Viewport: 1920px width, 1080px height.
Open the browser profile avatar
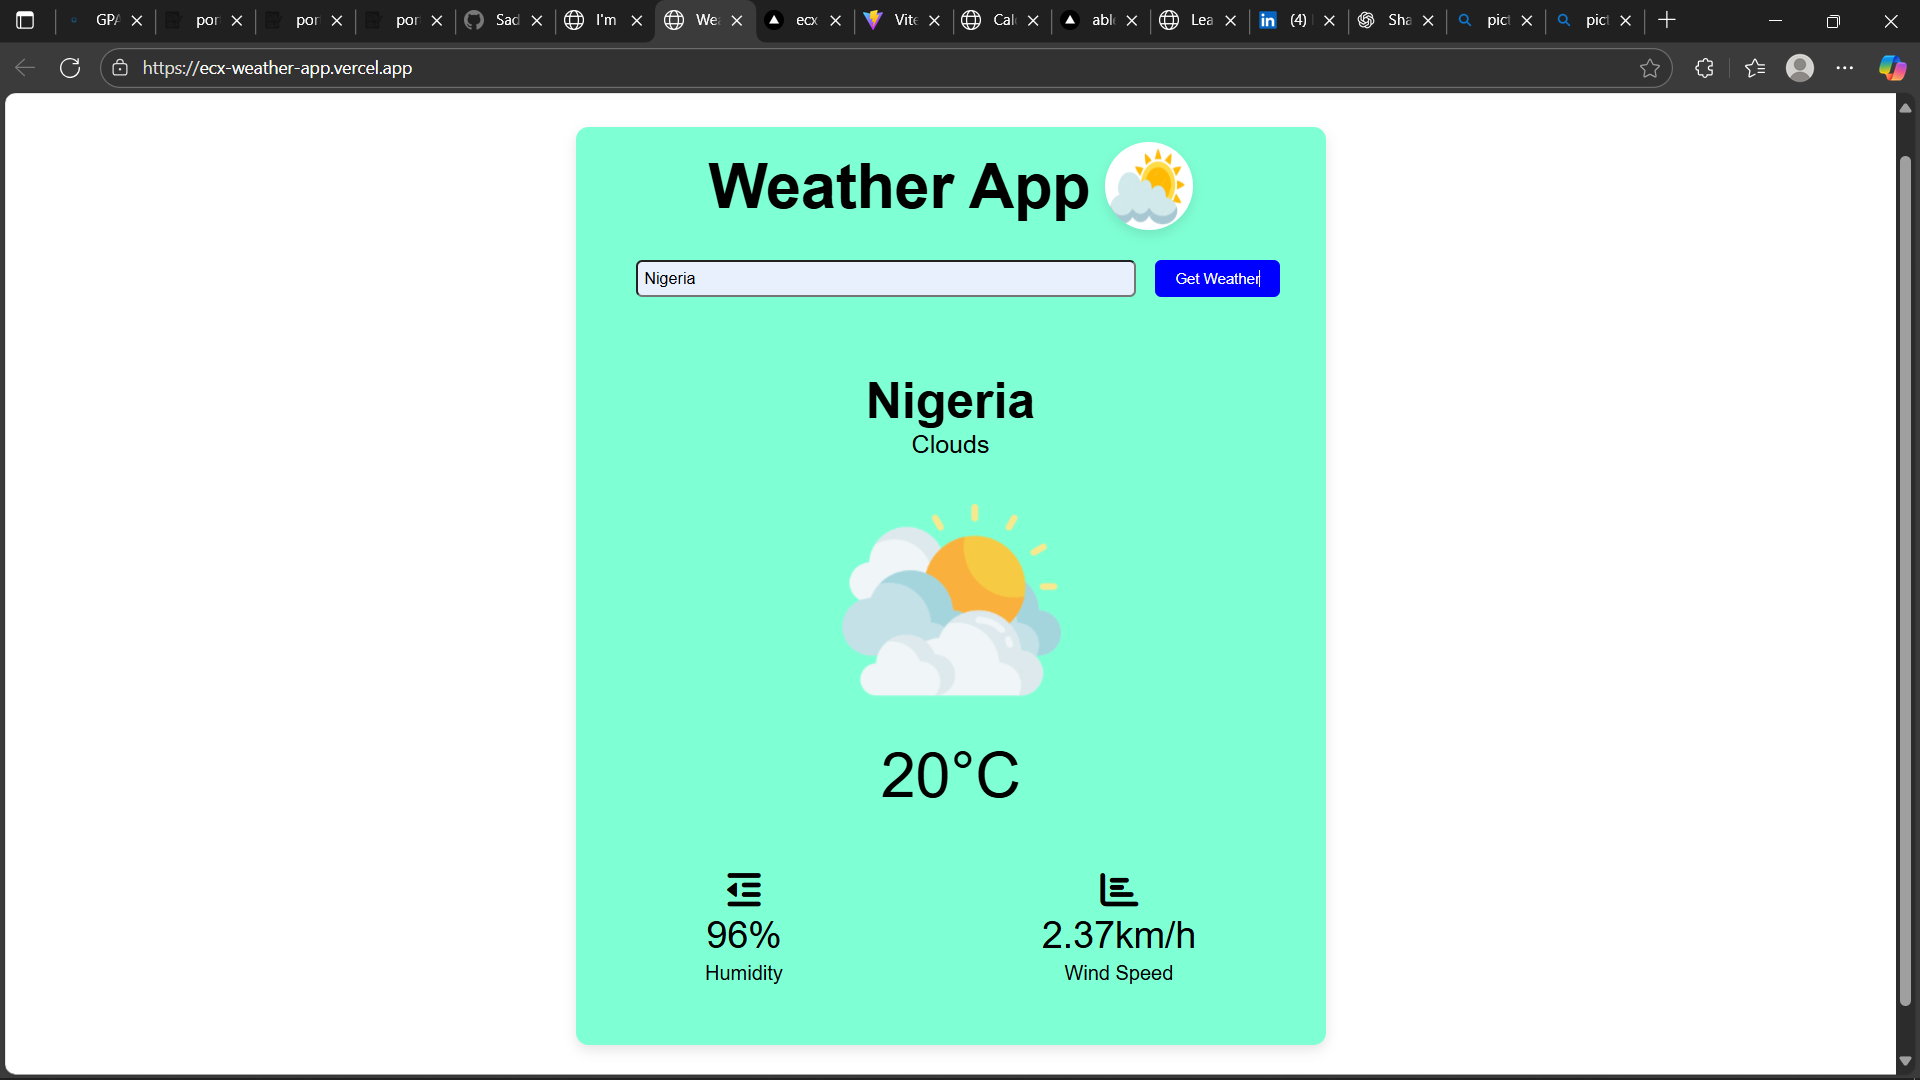[1800, 68]
